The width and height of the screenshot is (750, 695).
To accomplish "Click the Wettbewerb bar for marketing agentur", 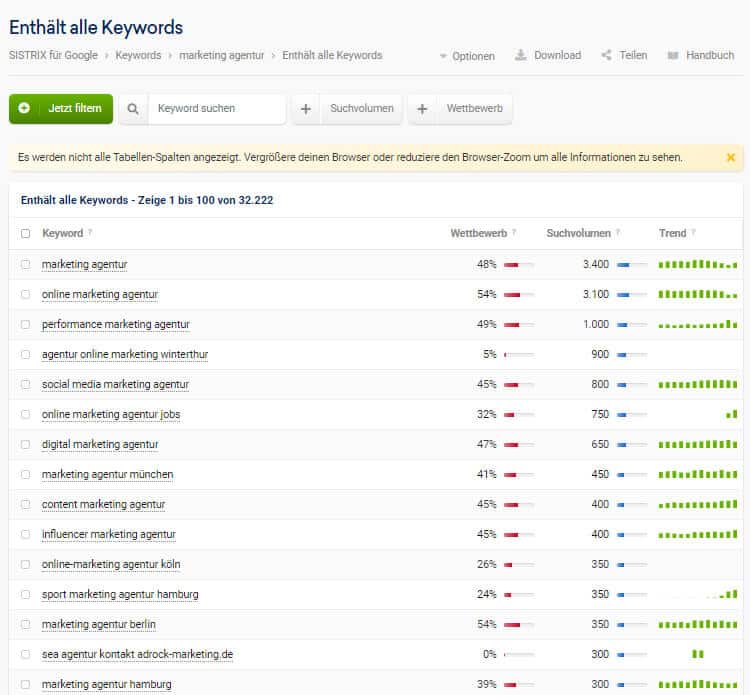I will click(519, 265).
